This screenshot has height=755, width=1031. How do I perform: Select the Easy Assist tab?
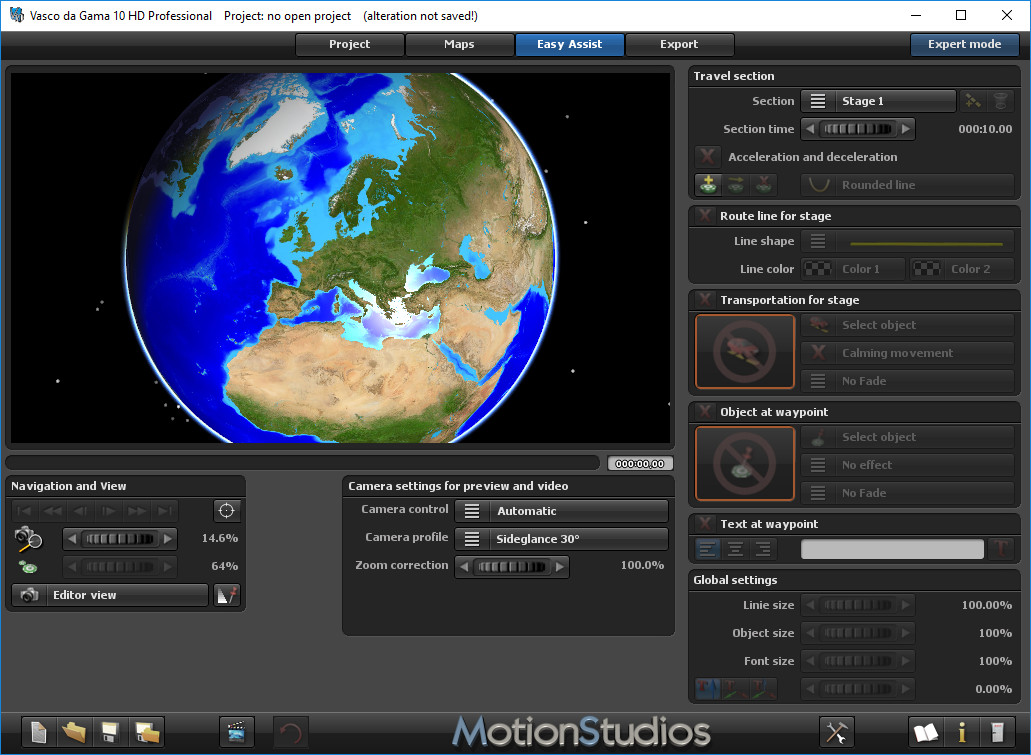(x=569, y=44)
